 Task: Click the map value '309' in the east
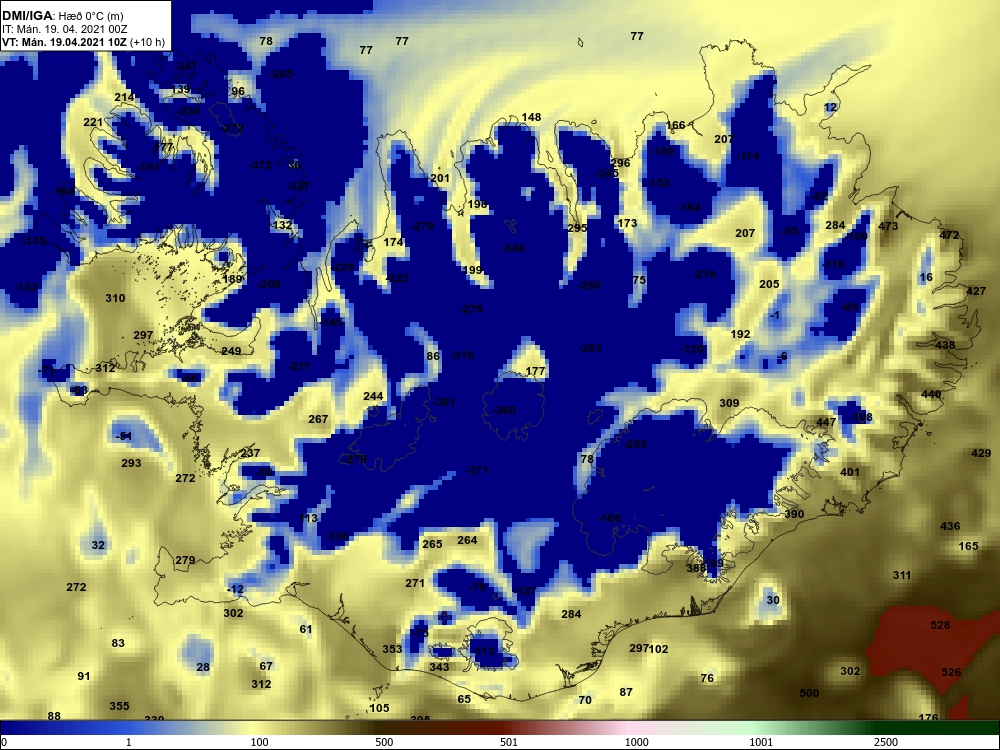point(729,403)
